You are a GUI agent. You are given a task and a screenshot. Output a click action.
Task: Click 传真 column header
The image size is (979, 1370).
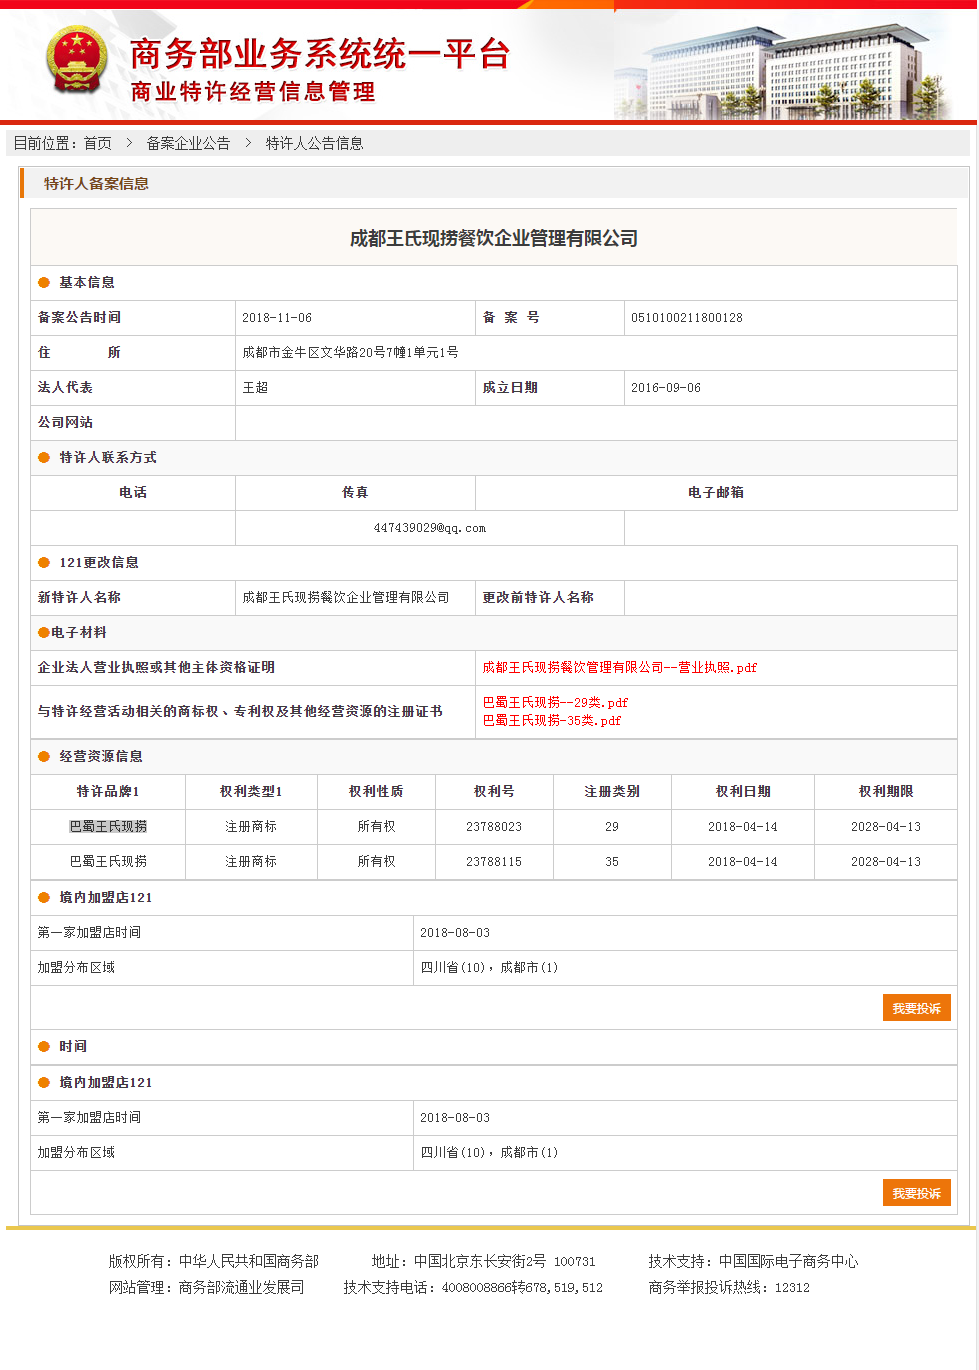(x=355, y=493)
